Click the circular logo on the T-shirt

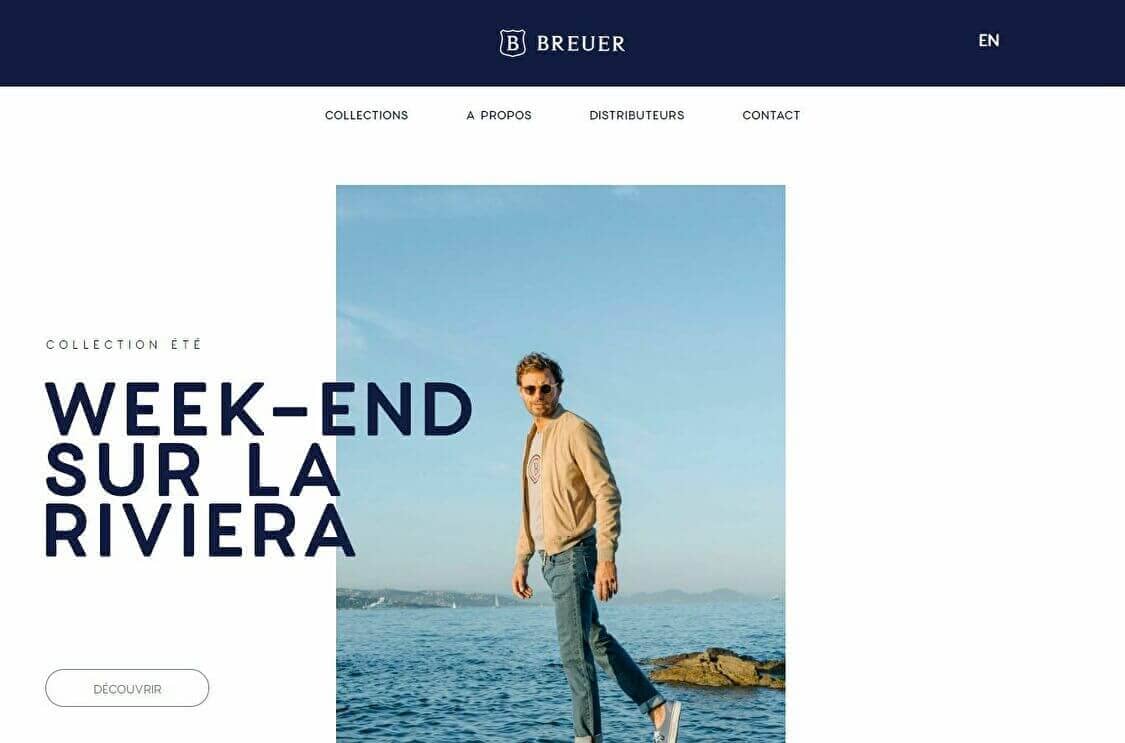(535, 468)
